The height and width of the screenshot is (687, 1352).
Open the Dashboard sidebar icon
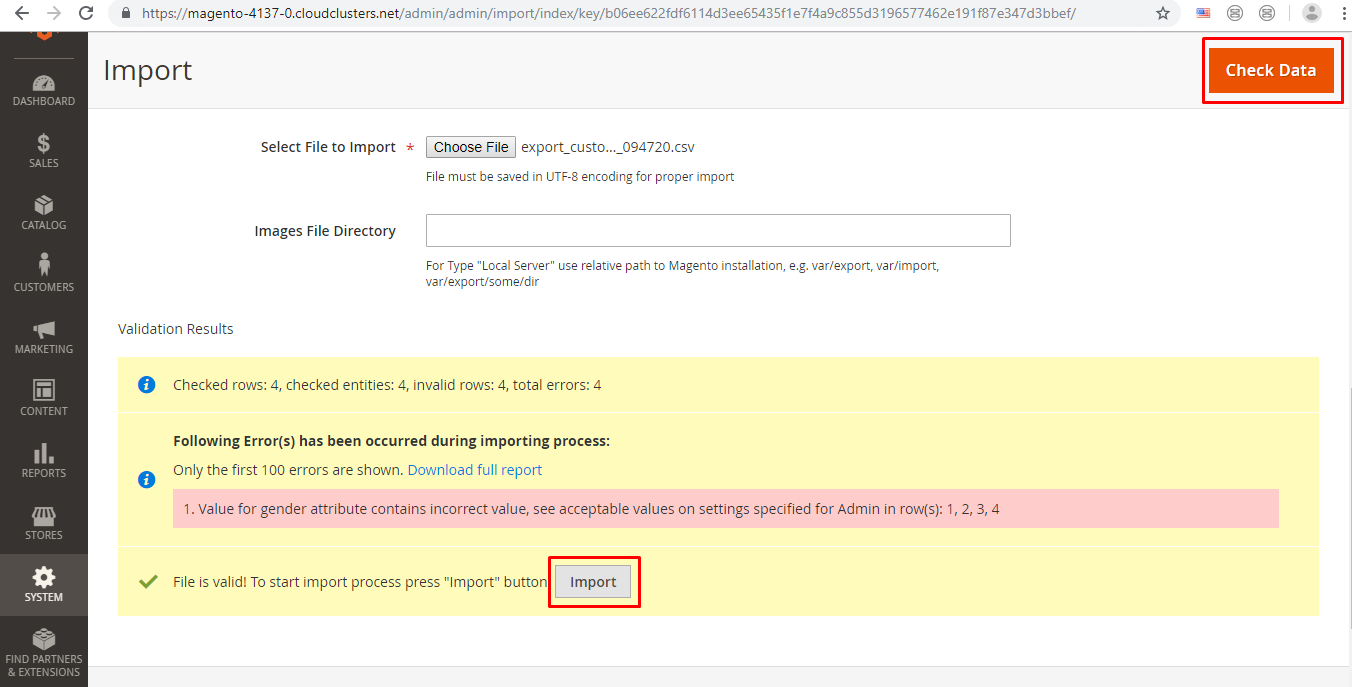pyautogui.click(x=43, y=91)
